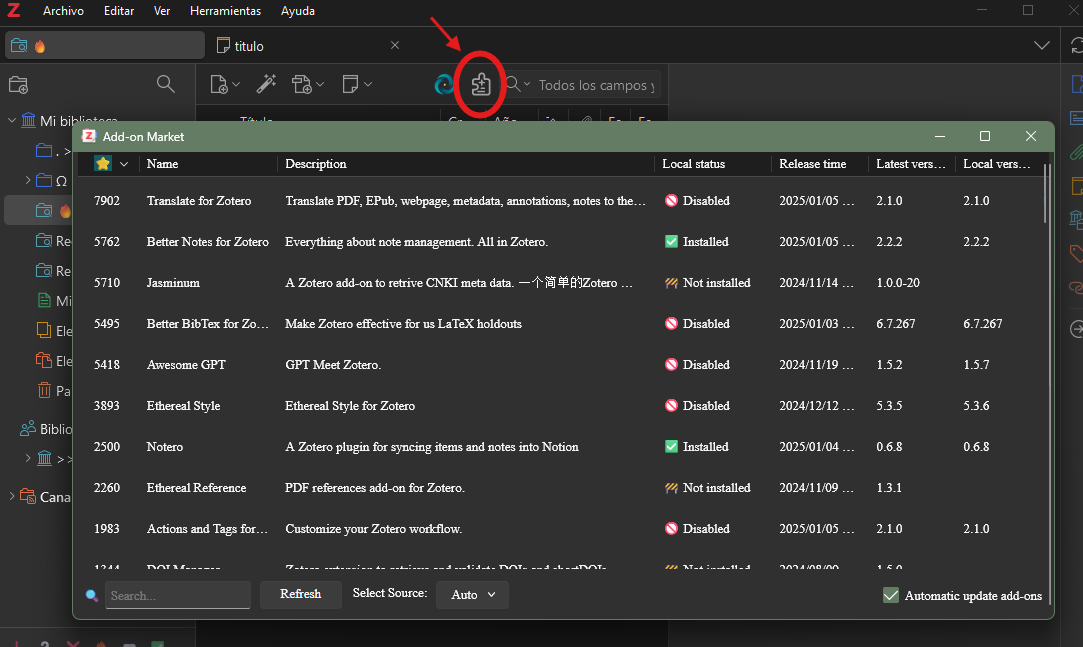1083x647 pixels.
Task: Open the attachments paperclip pane icon
Action: pos(1076,152)
